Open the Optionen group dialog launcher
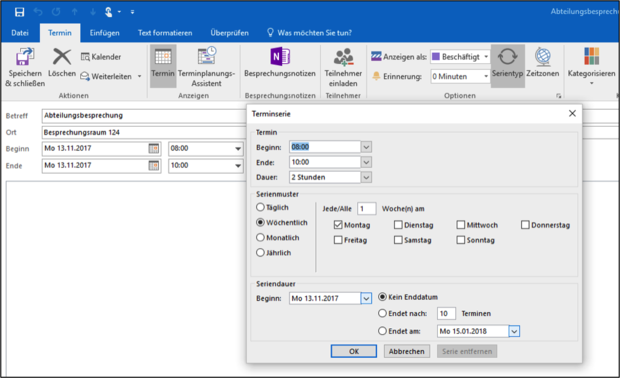The image size is (620, 378). click(559, 96)
